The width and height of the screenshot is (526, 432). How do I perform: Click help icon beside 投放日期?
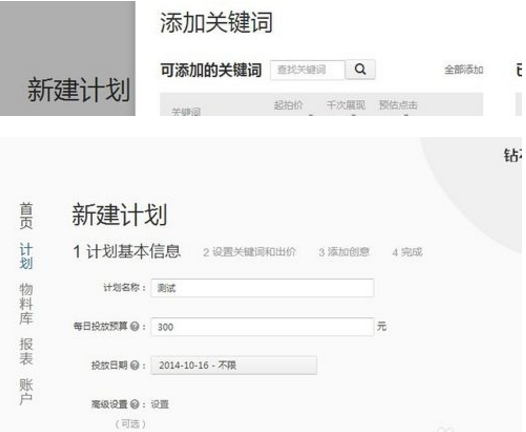point(135,365)
